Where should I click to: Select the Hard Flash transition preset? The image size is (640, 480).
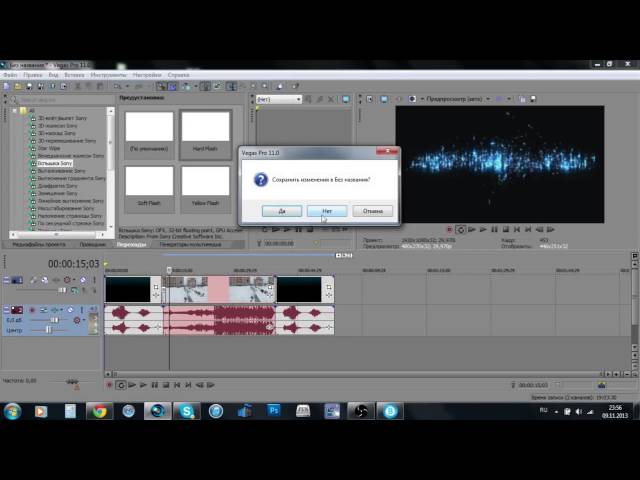(205, 134)
